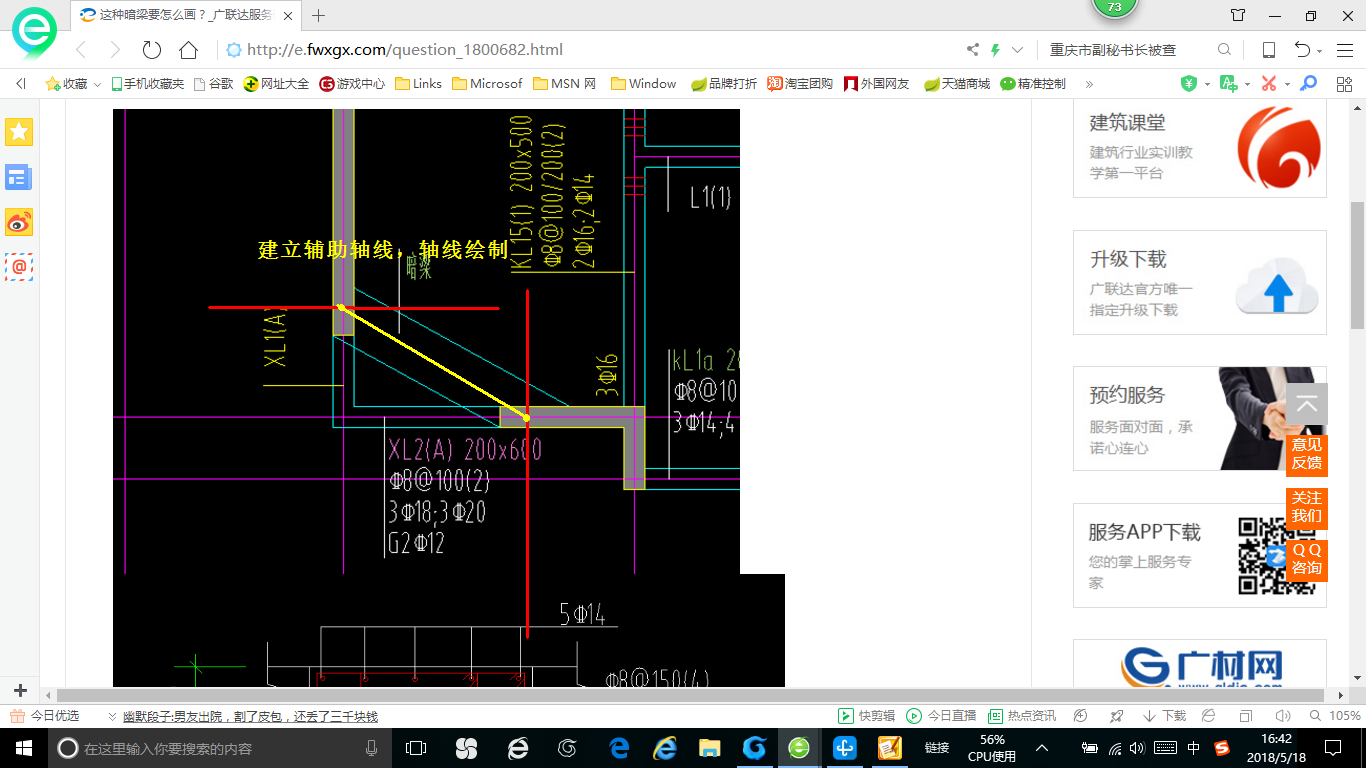The image size is (1366, 768).
Task: Open the 手机收藏夹 bookmark
Action: (x=148, y=84)
